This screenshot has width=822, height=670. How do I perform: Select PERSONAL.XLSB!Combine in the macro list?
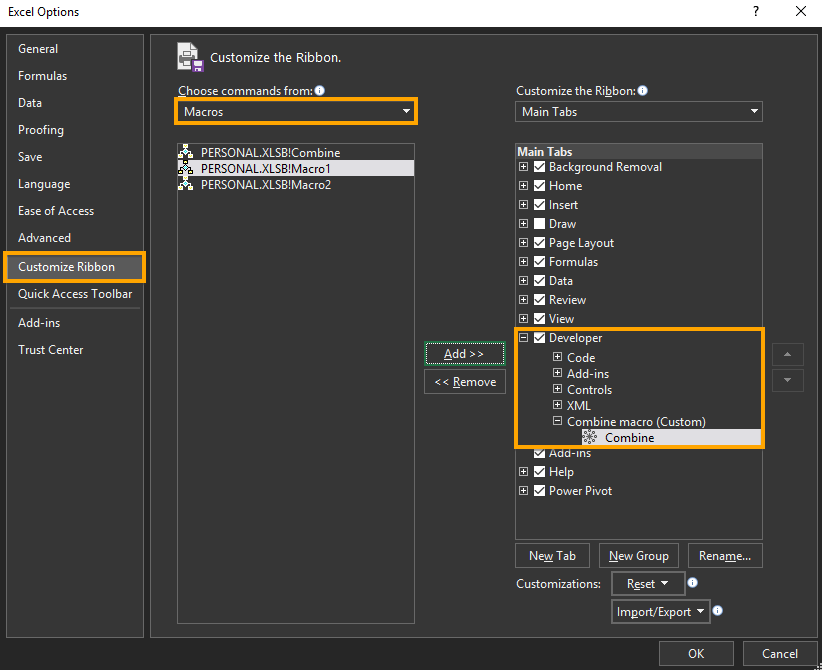click(296, 153)
